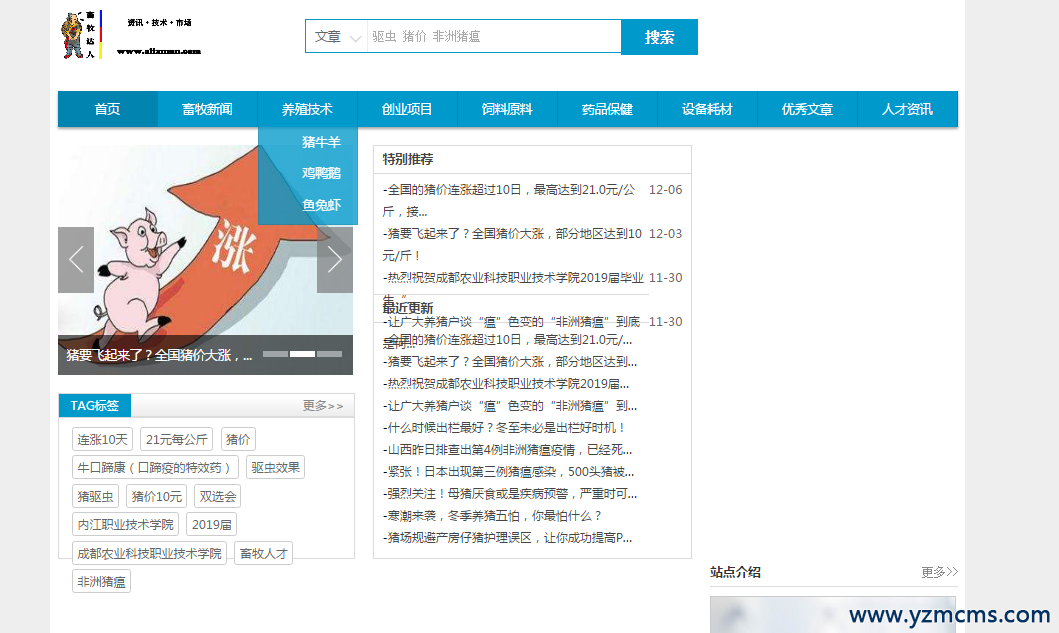The image size is (1059, 633).
Task: Click the 畜牧人才 tag
Action: point(263,553)
